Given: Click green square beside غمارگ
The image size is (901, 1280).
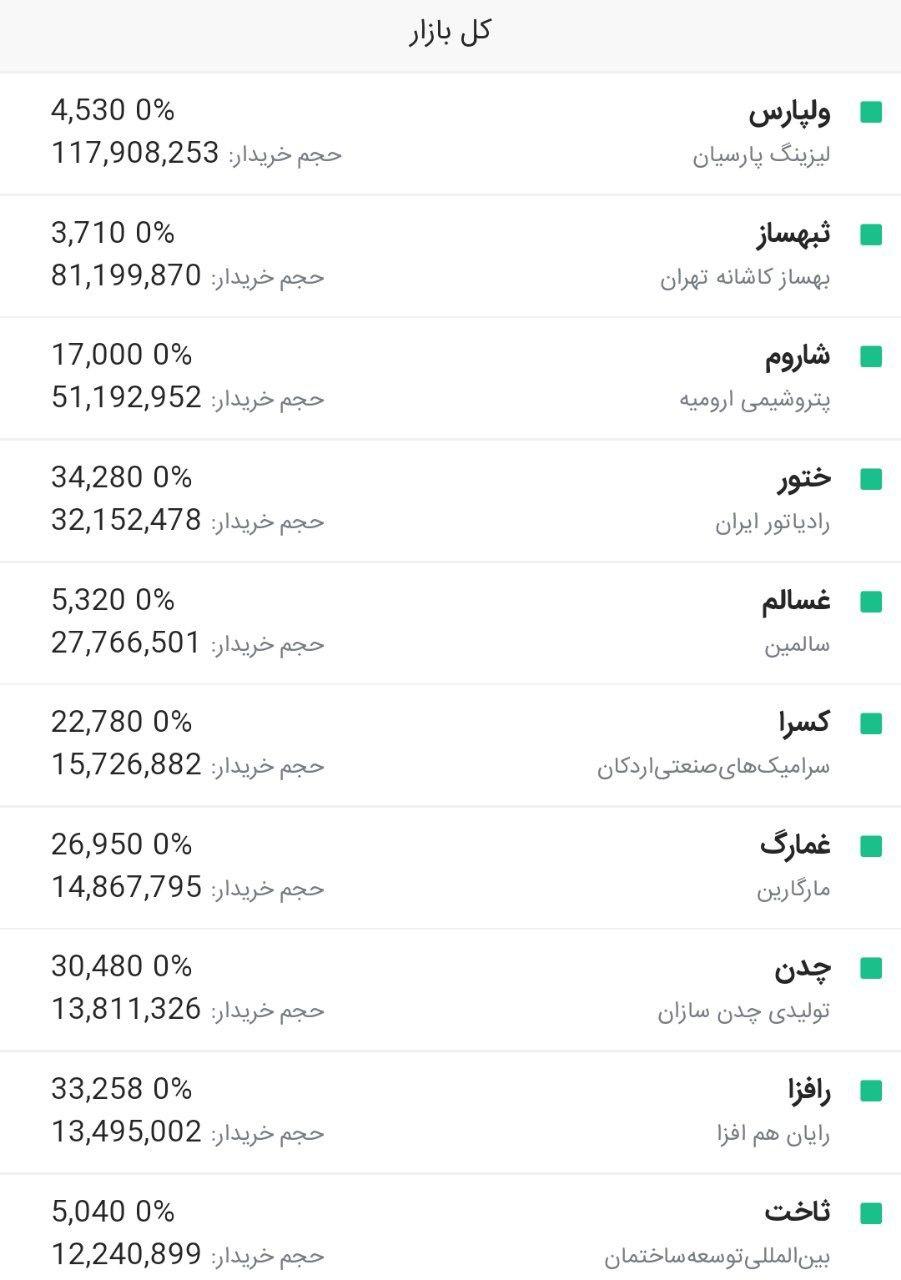Looking at the screenshot, I should 871,847.
